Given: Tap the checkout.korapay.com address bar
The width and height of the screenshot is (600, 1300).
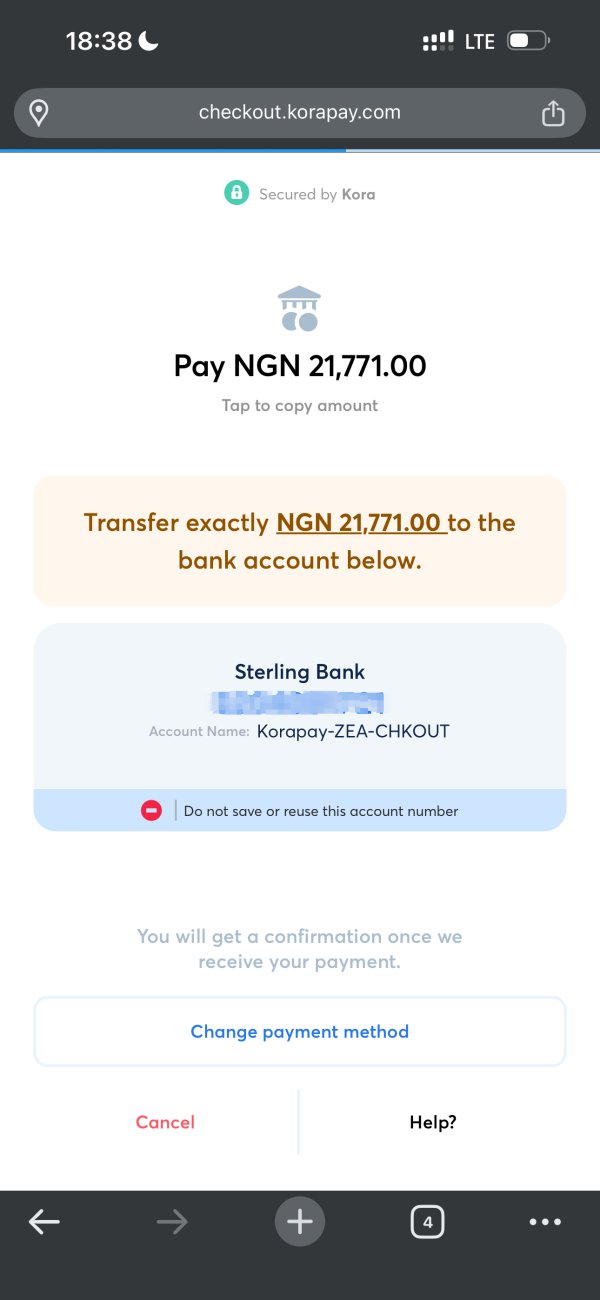Looking at the screenshot, I should pos(299,112).
